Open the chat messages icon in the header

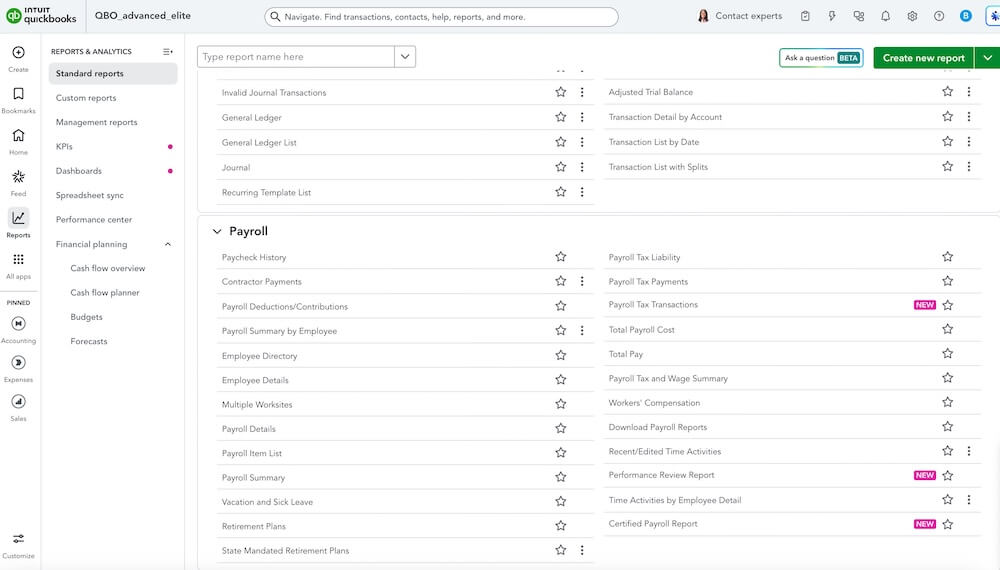click(x=858, y=17)
